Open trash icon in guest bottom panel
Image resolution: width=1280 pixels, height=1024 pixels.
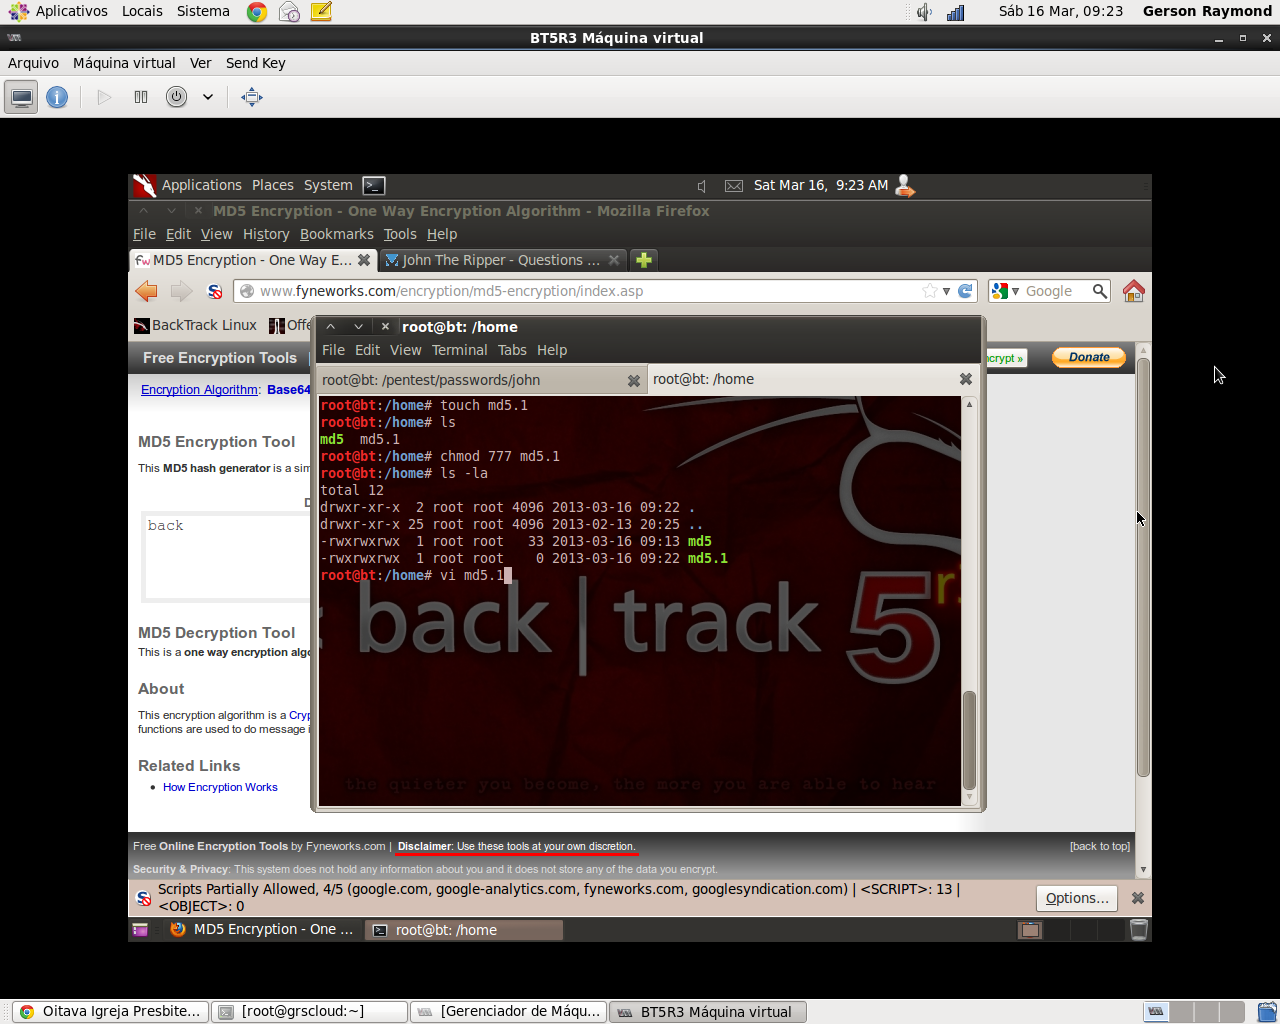(1138, 929)
